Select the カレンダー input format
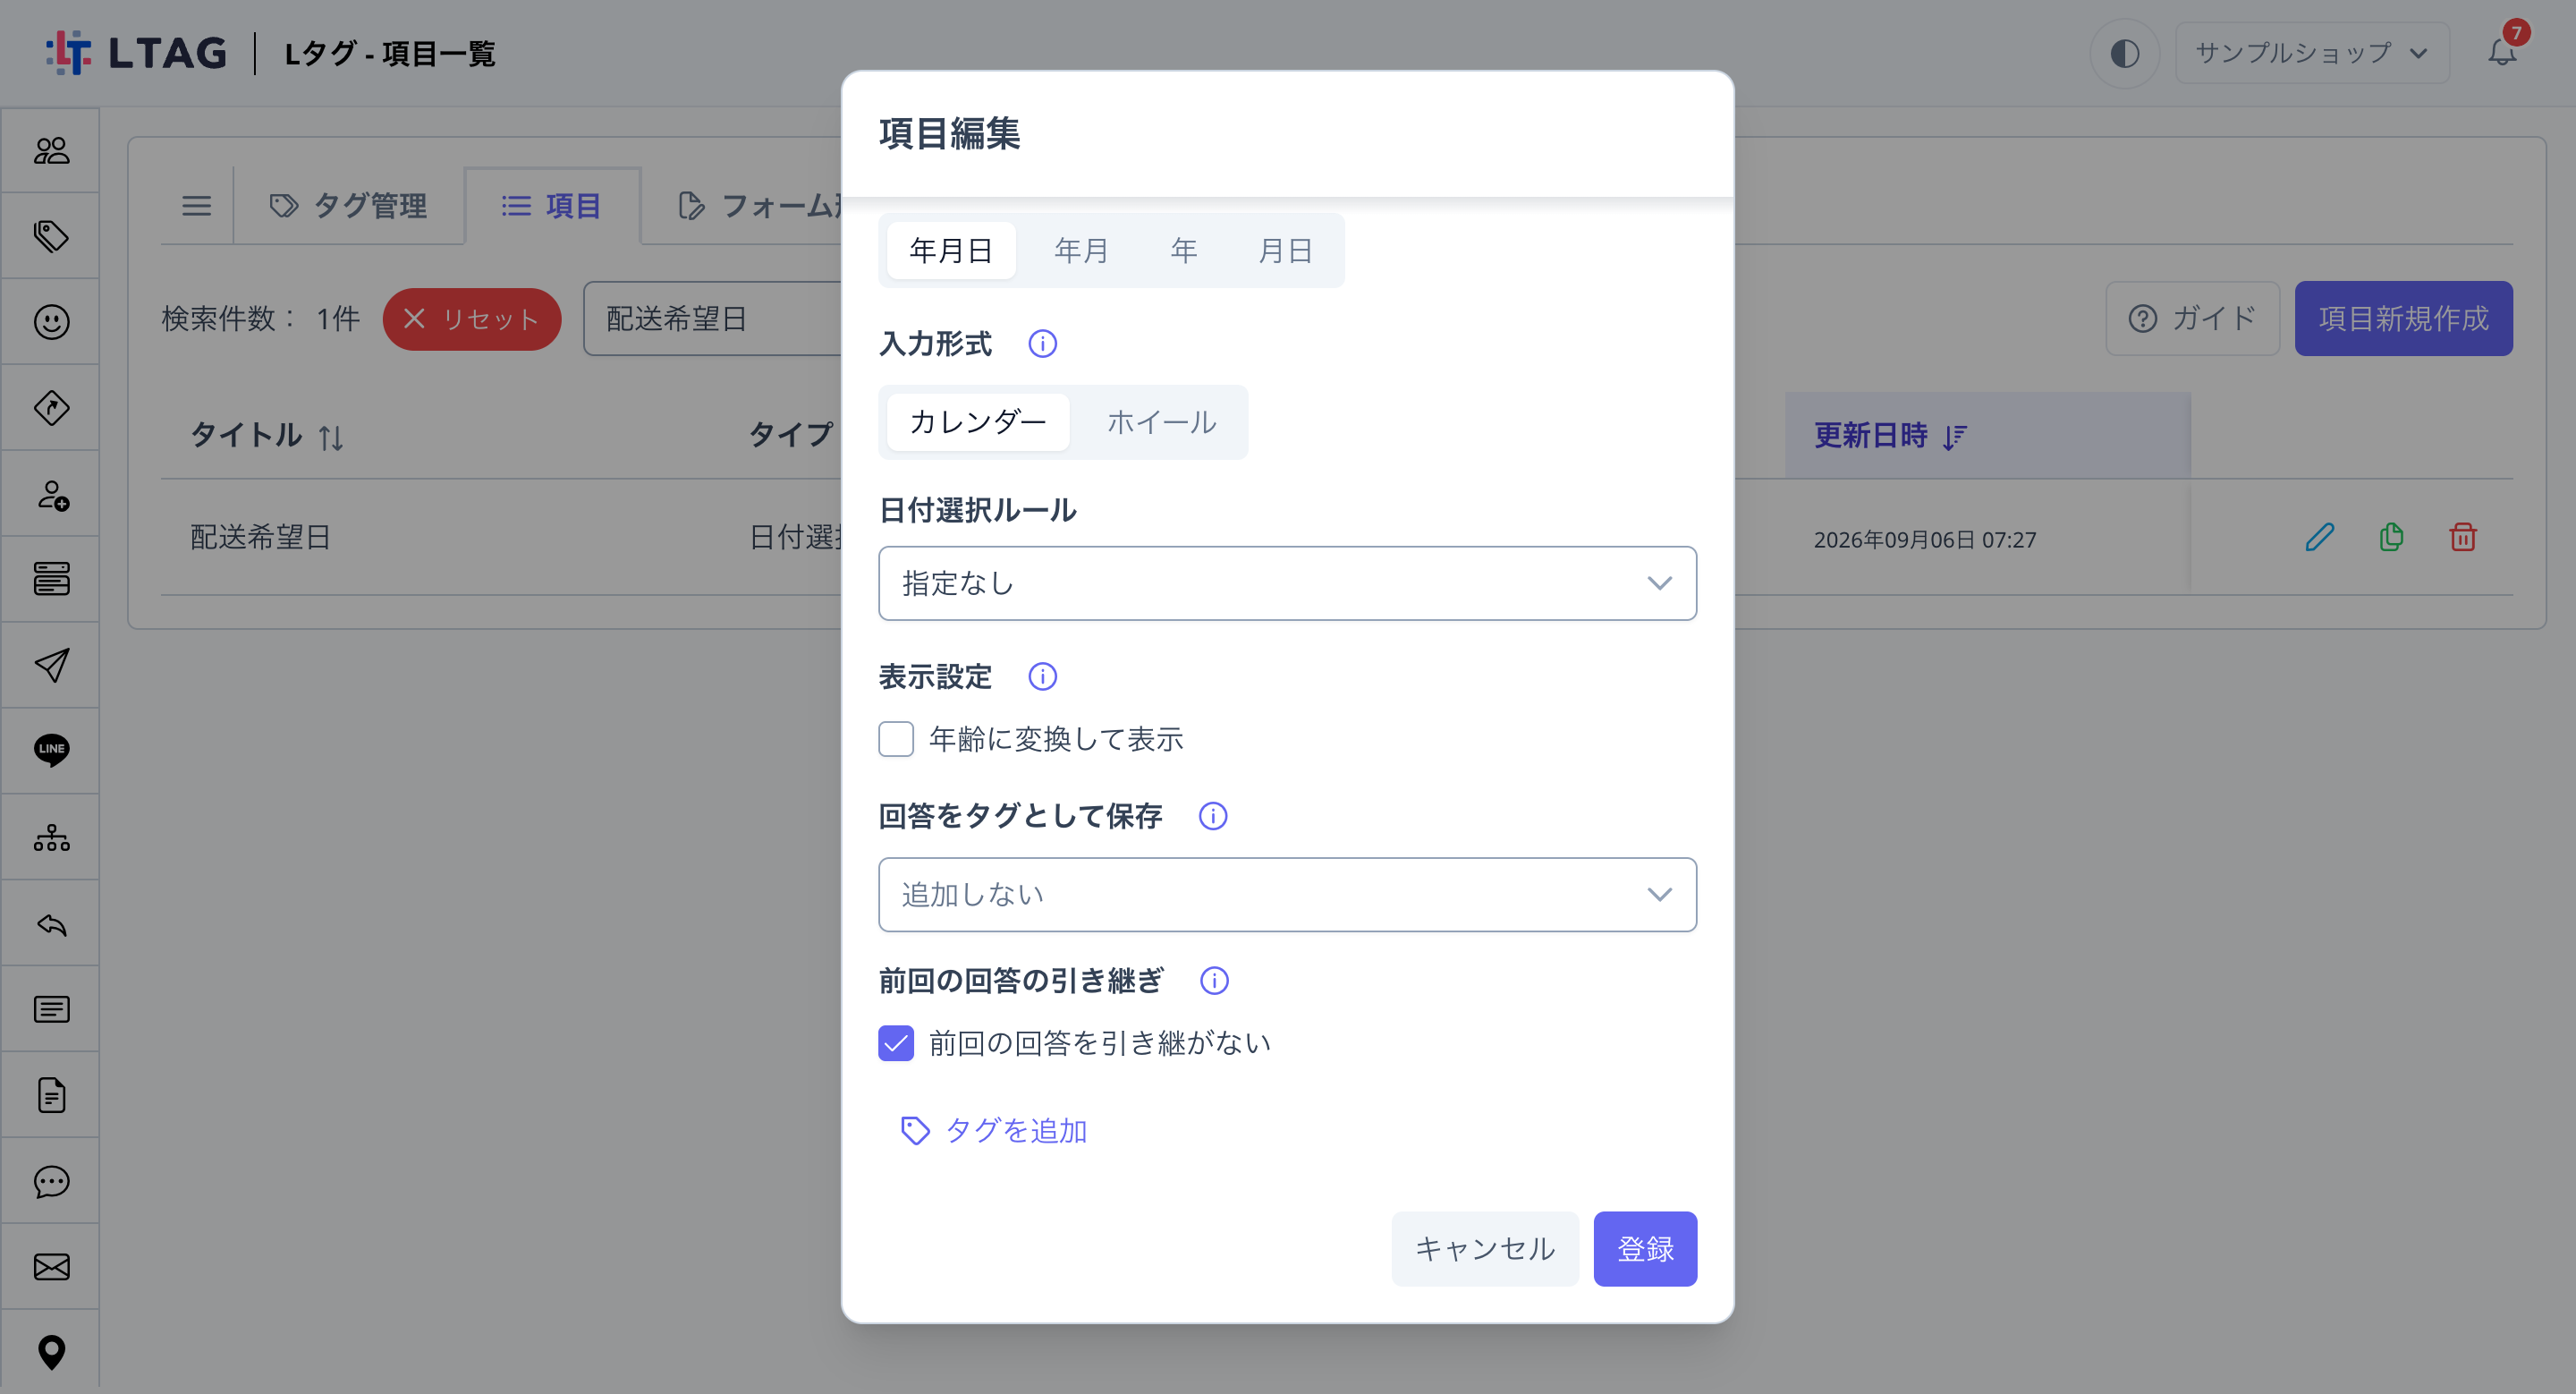Viewport: 2576px width, 1394px height. [x=977, y=422]
